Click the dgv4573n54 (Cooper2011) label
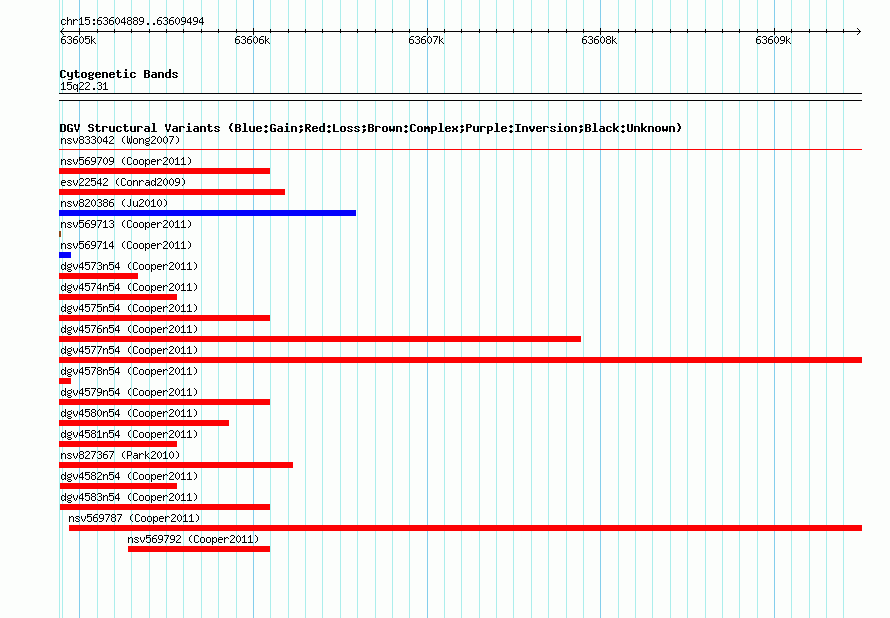 129,266
